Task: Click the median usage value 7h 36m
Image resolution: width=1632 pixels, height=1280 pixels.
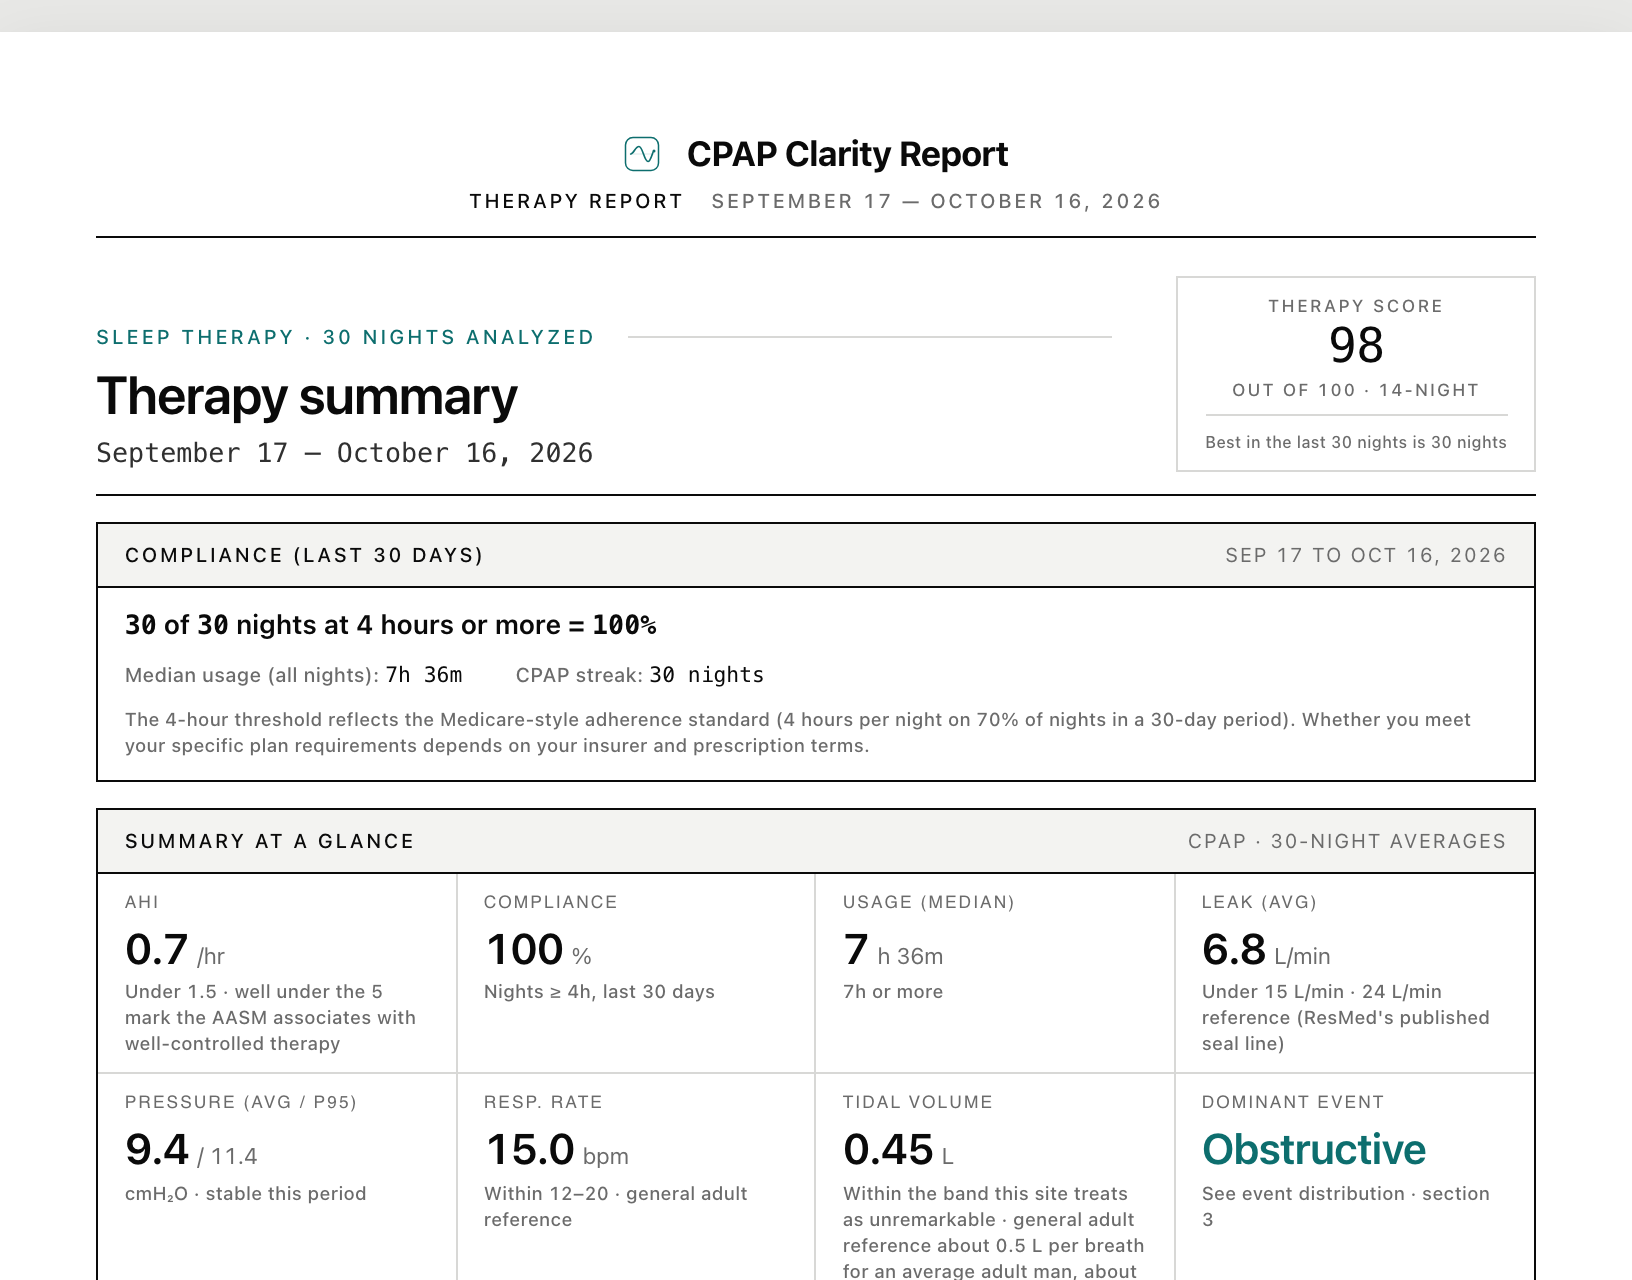Action: (x=424, y=675)
